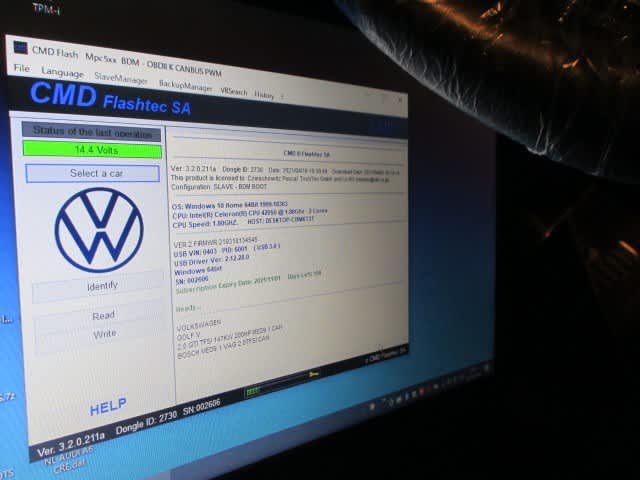Click the Status of the last operation header

[91, 132]
